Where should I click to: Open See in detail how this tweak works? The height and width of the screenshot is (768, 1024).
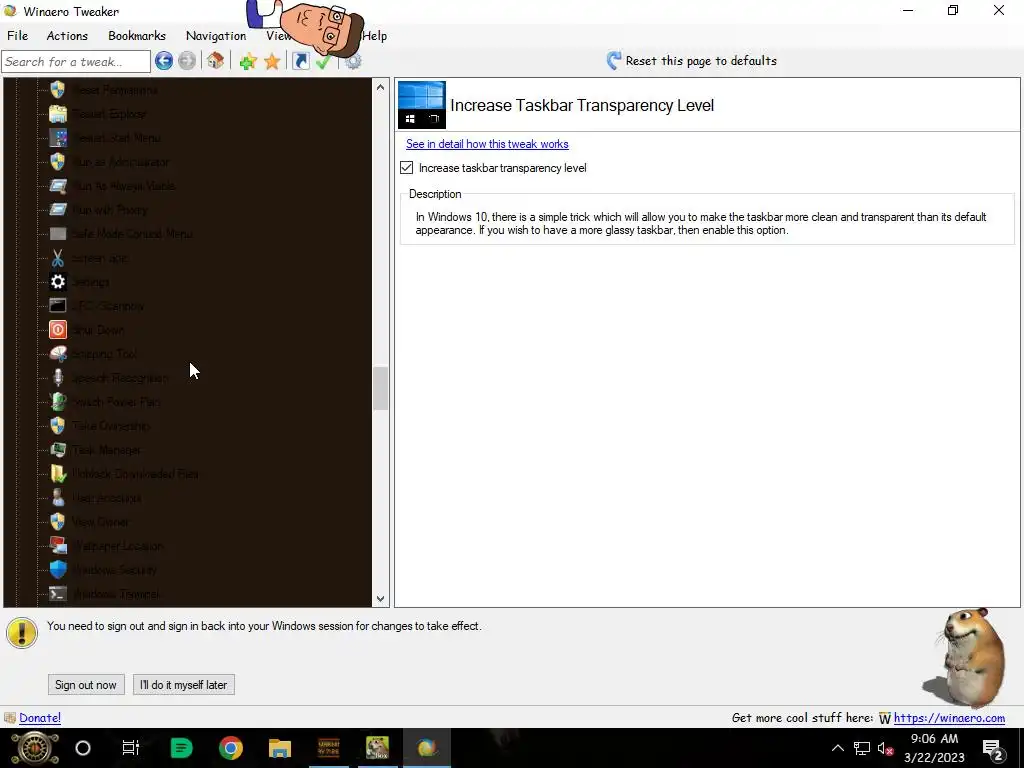pos(487,144)
